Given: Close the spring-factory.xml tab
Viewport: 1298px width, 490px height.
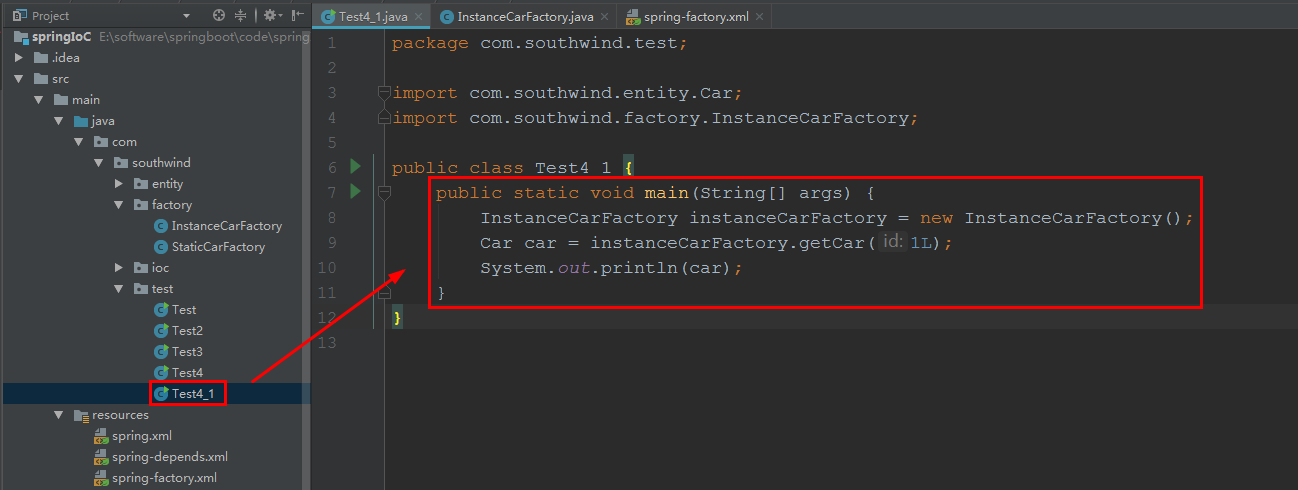Looking at the screenshot, I should click(x=759, y=16).
